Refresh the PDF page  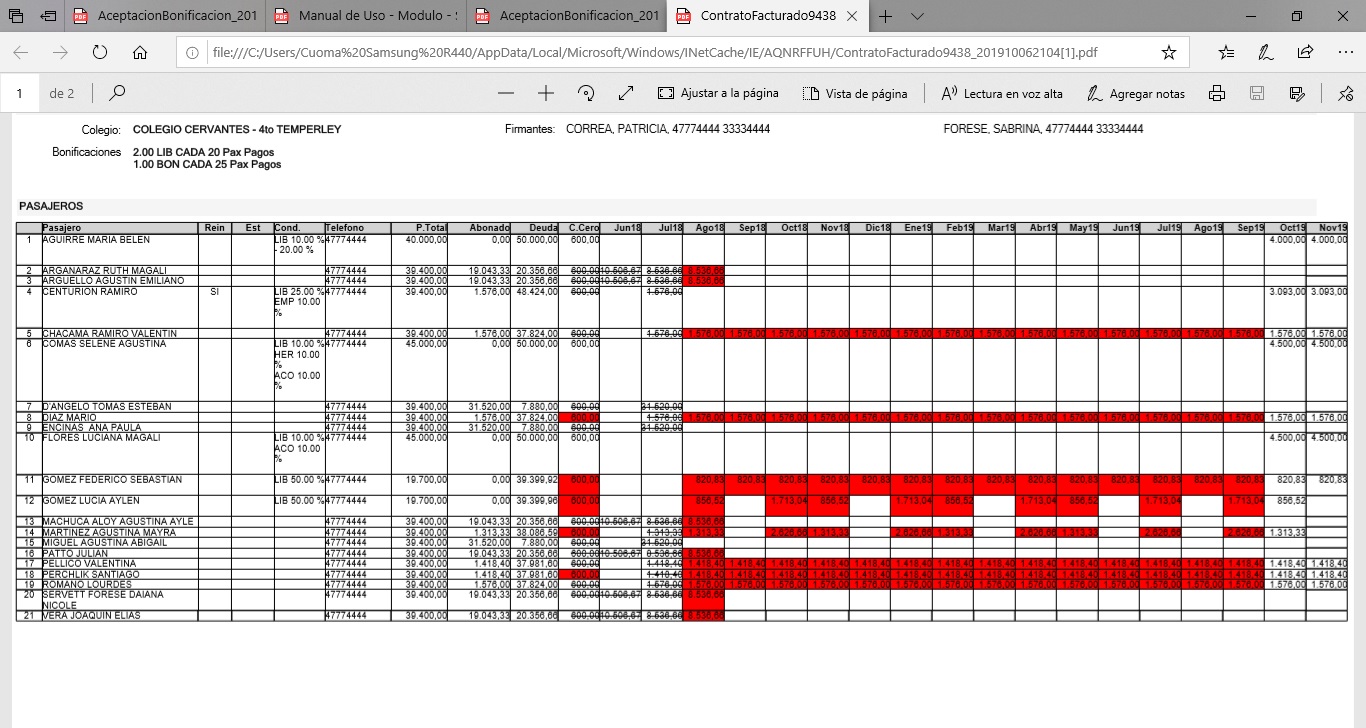(x=99, y=53)
